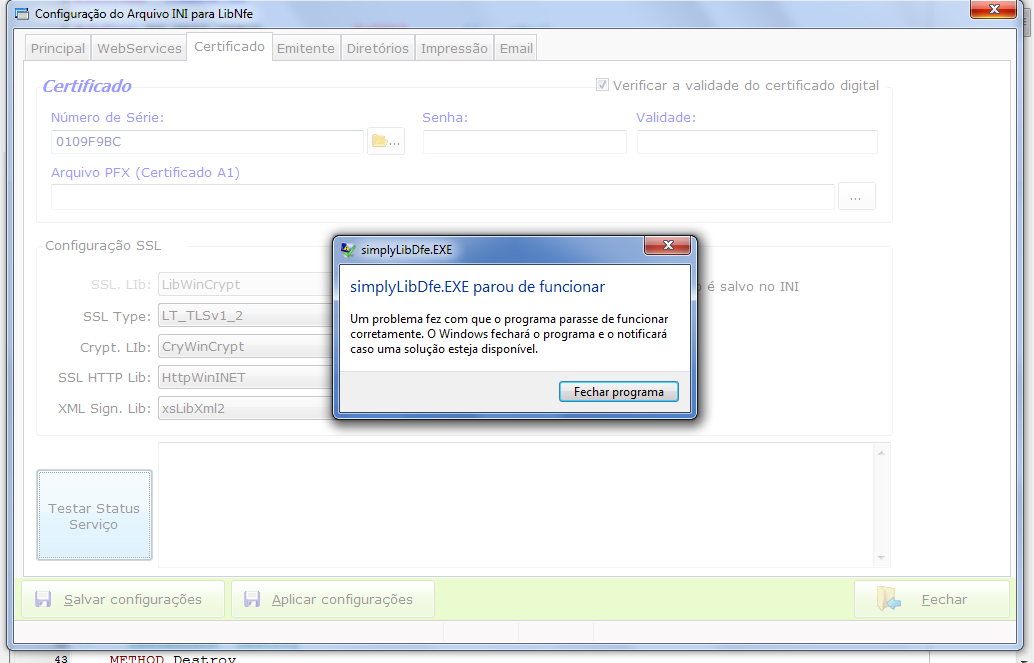This screenshot has height=663, width=1034.
Task: Open XML Sign. Lib xsLibXml2 combo box
Action: (247, 408)
